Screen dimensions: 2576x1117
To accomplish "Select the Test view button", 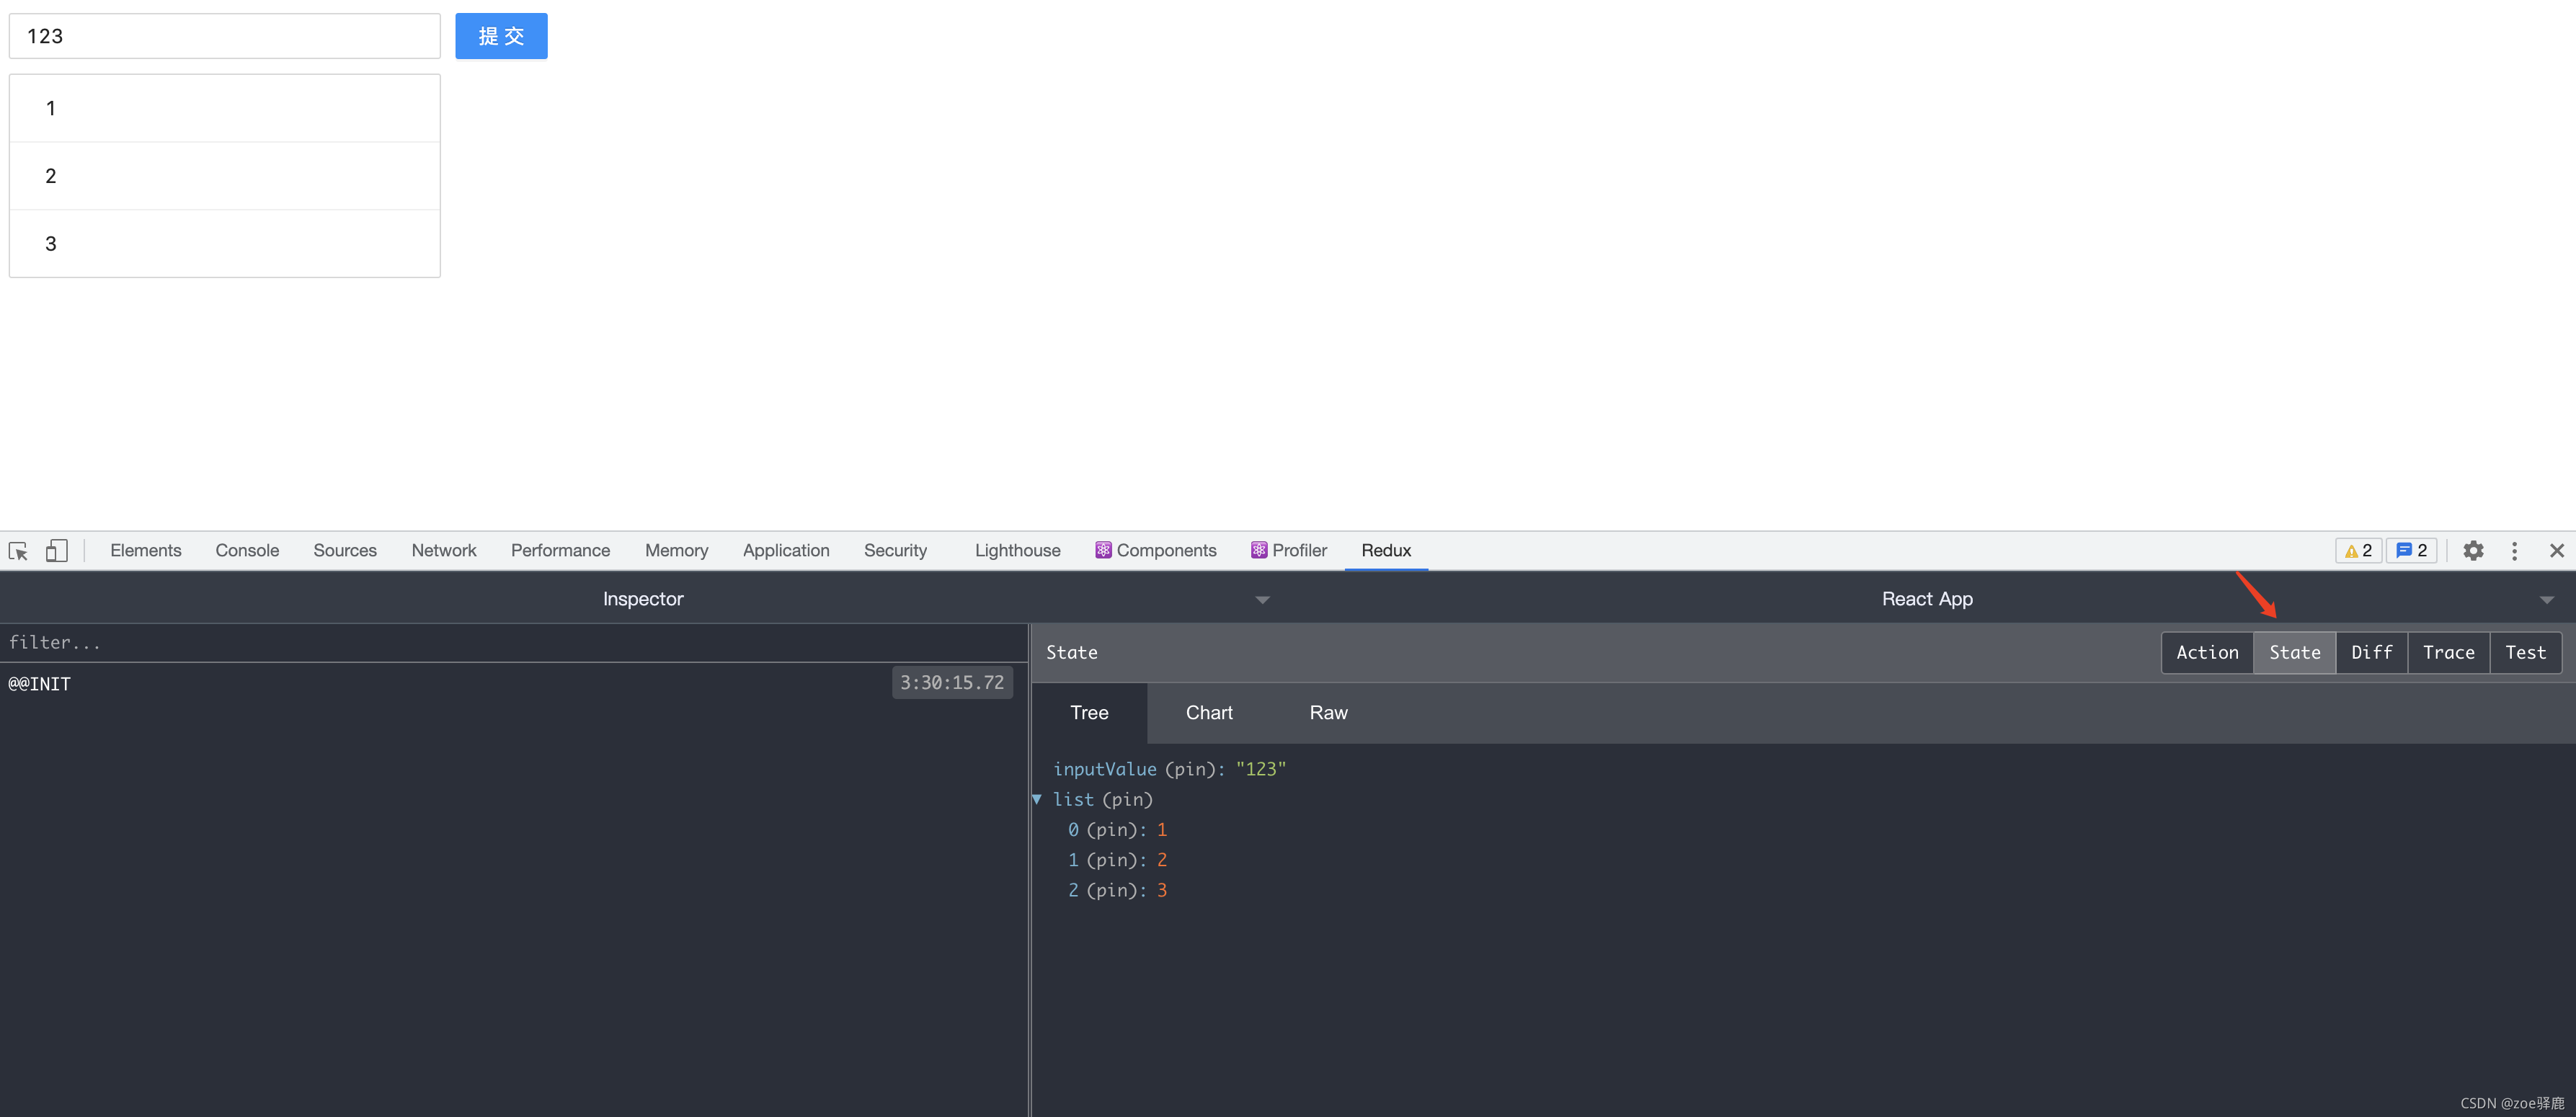I will [x=2525, y=653].
